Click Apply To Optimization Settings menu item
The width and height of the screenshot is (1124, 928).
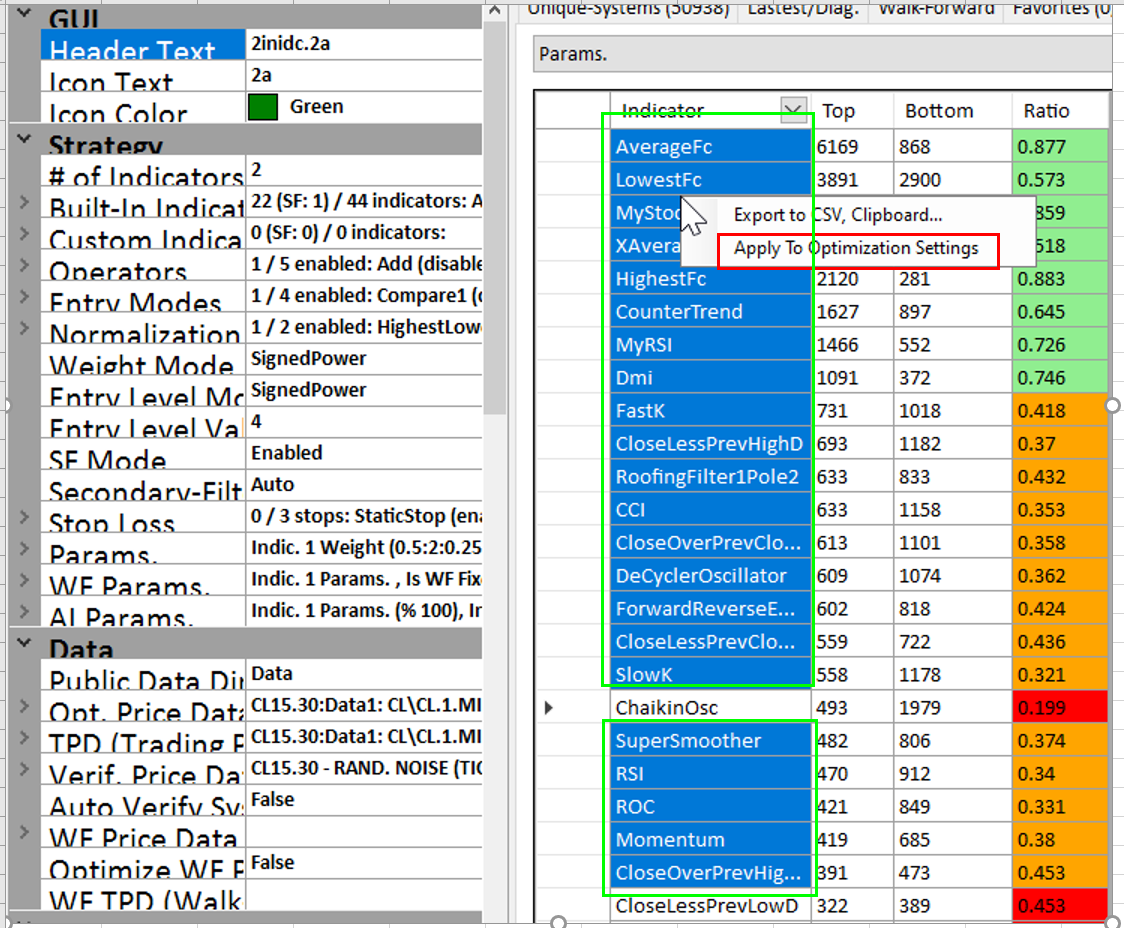856,249
